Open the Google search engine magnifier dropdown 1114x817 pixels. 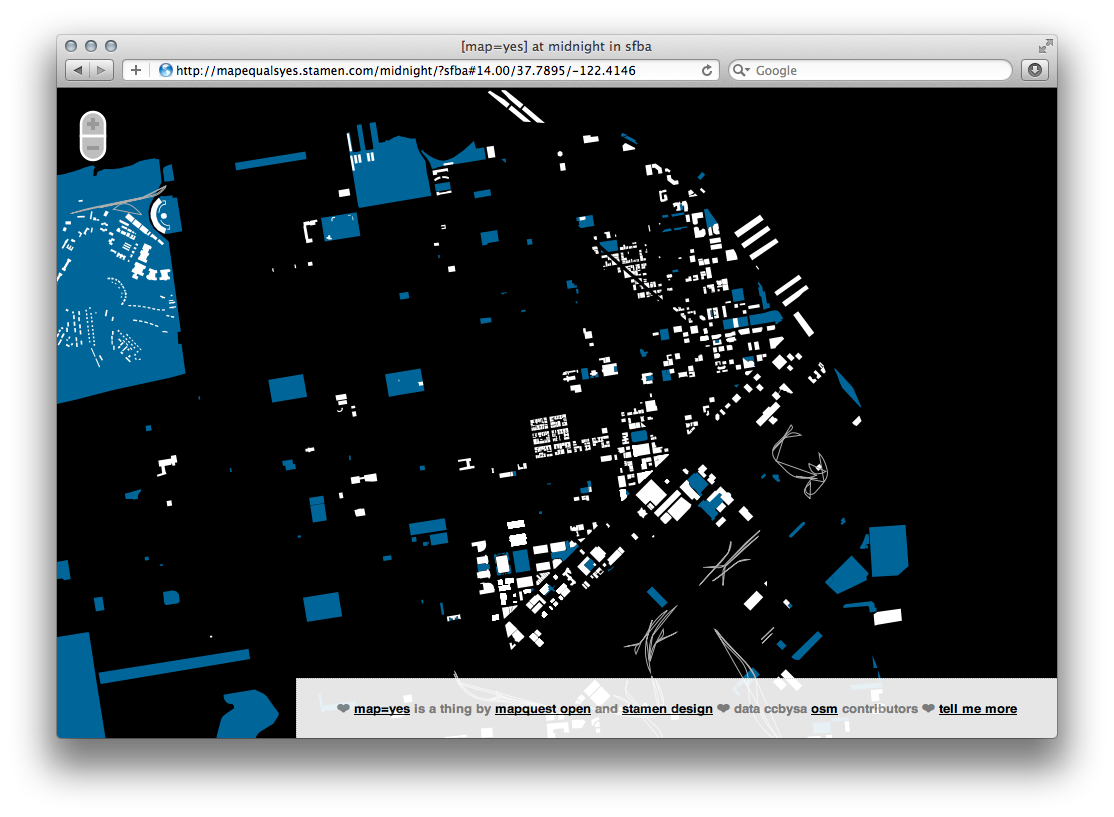pos(741,70)
